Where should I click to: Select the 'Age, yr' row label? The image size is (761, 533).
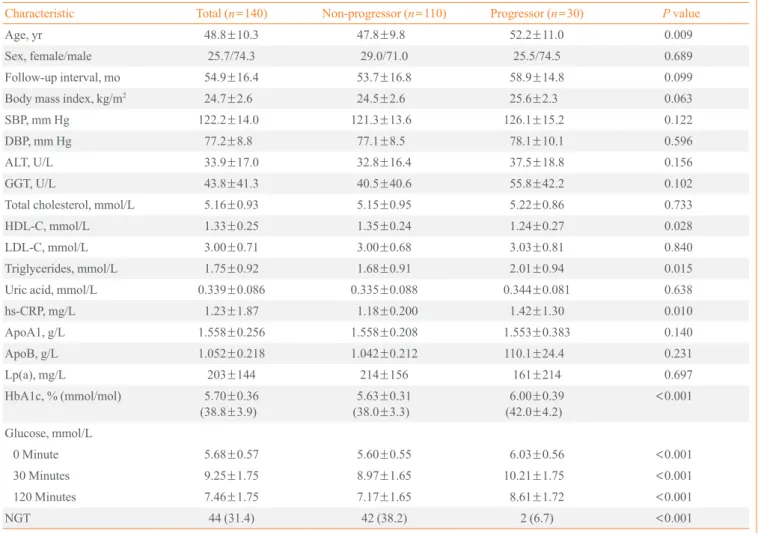pyautogui.click(x=23, y=35)
